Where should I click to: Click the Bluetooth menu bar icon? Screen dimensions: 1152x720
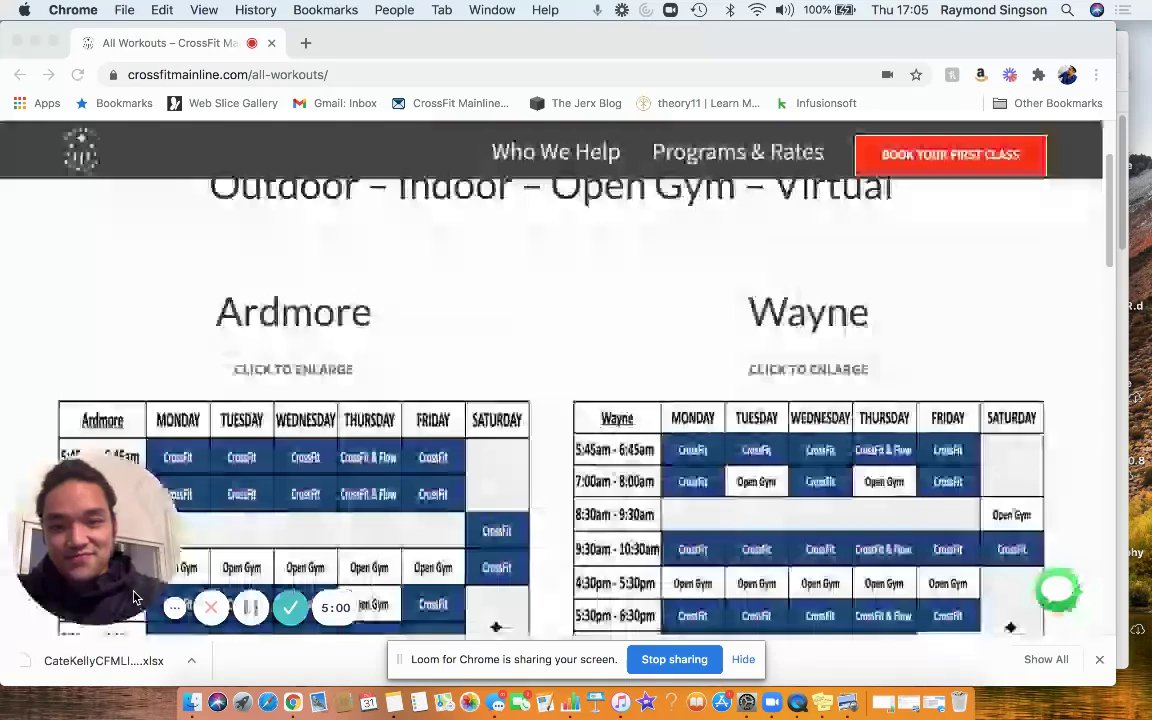(x=730, y=10)
